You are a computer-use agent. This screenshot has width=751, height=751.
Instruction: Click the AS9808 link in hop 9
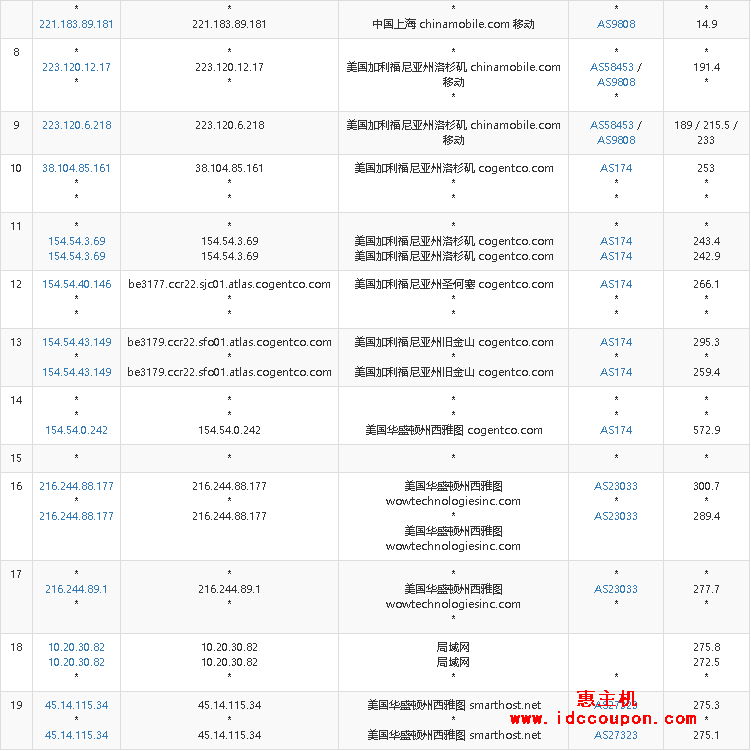[x=616, y=140]
